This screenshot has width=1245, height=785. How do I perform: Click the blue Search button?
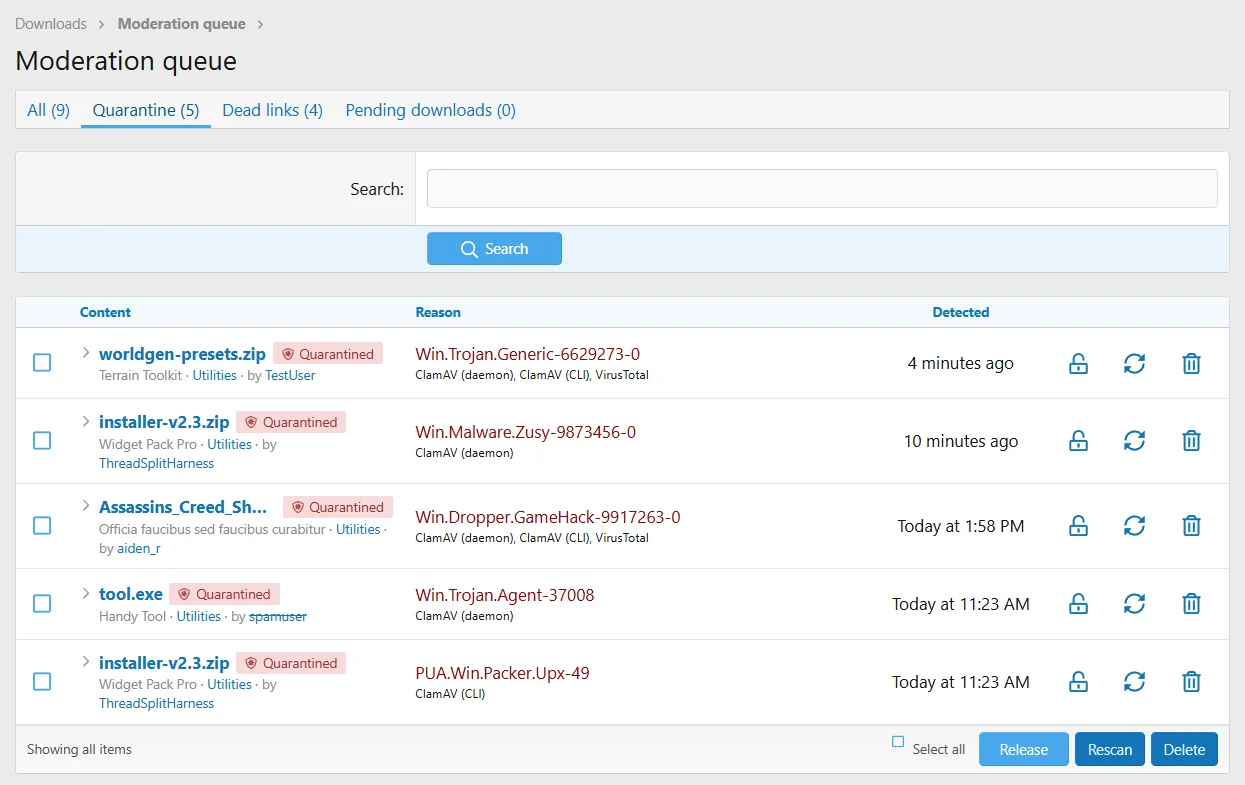point(494,249)
